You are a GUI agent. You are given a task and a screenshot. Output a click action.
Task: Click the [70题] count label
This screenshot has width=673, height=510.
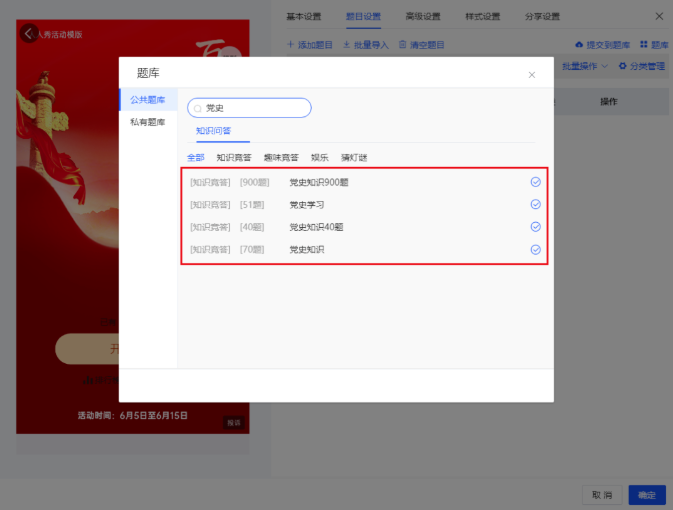pos(252,249)
